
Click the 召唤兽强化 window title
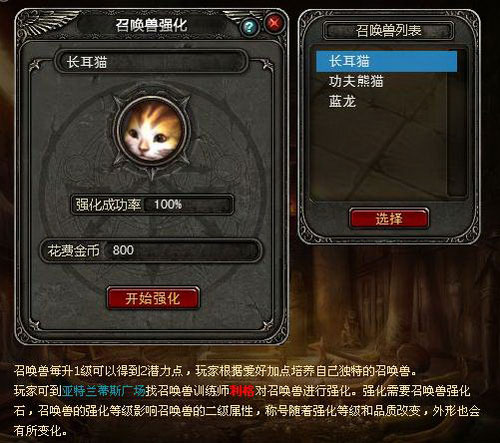(151, 25)
